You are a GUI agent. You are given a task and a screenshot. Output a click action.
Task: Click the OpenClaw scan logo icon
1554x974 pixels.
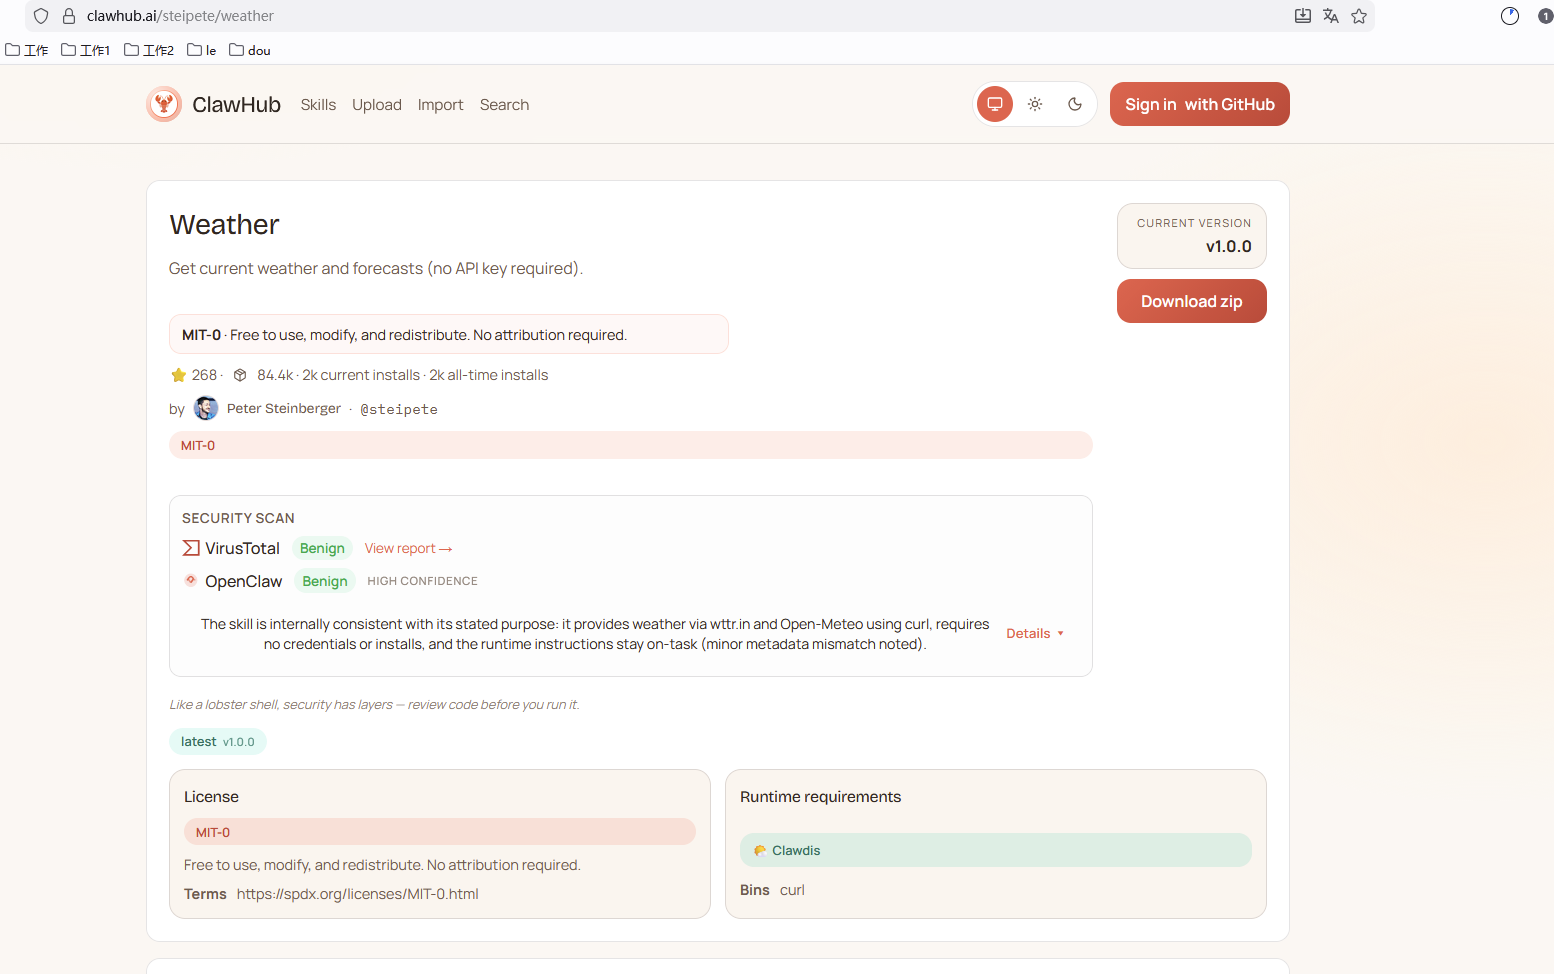point(191,580)
